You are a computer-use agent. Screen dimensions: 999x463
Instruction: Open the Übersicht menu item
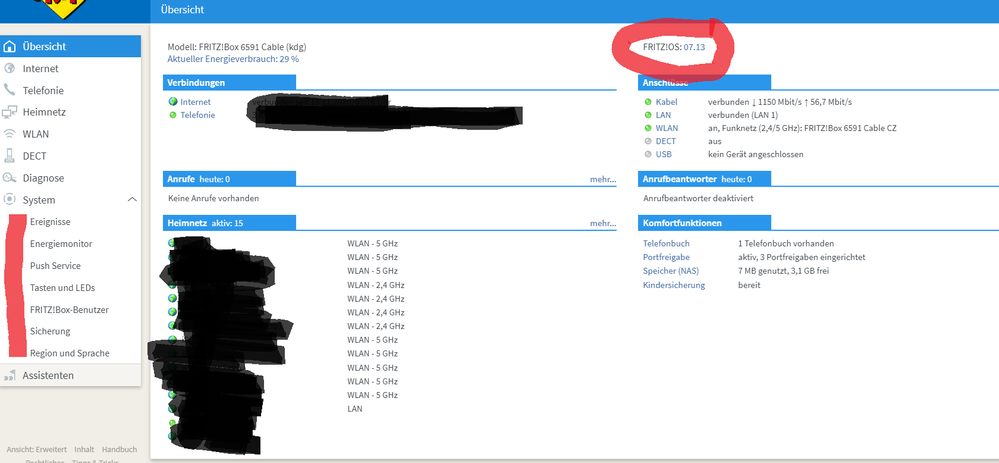tap(70, 46)
